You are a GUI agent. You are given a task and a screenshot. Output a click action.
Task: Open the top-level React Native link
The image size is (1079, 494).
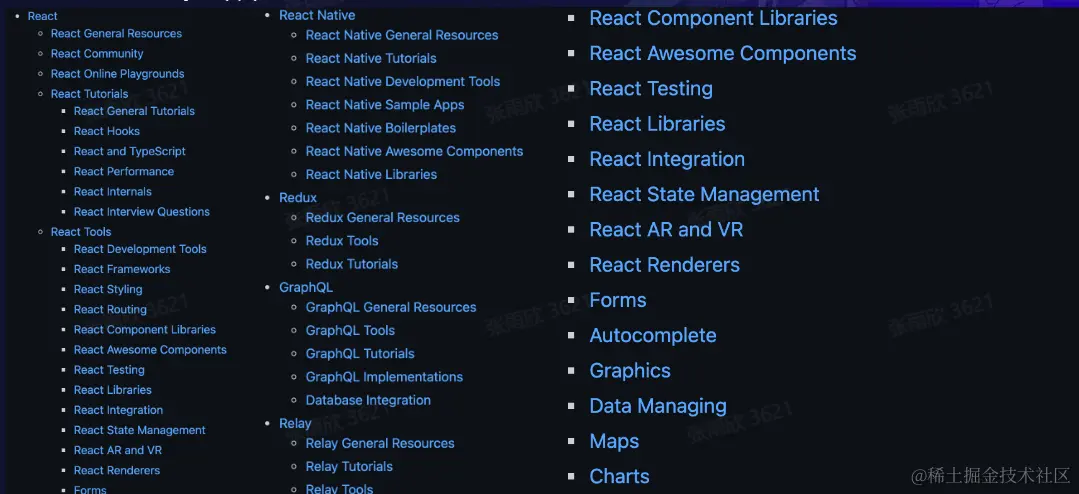[x=317, y=15]
